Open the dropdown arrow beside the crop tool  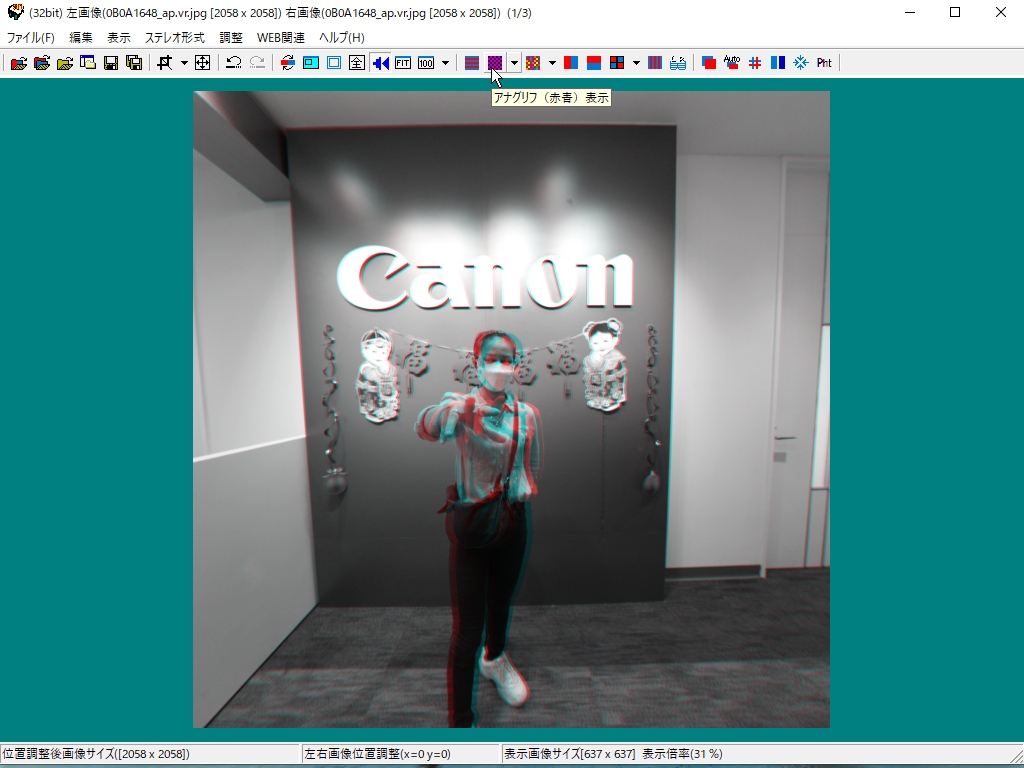click(x=184, y=63)
